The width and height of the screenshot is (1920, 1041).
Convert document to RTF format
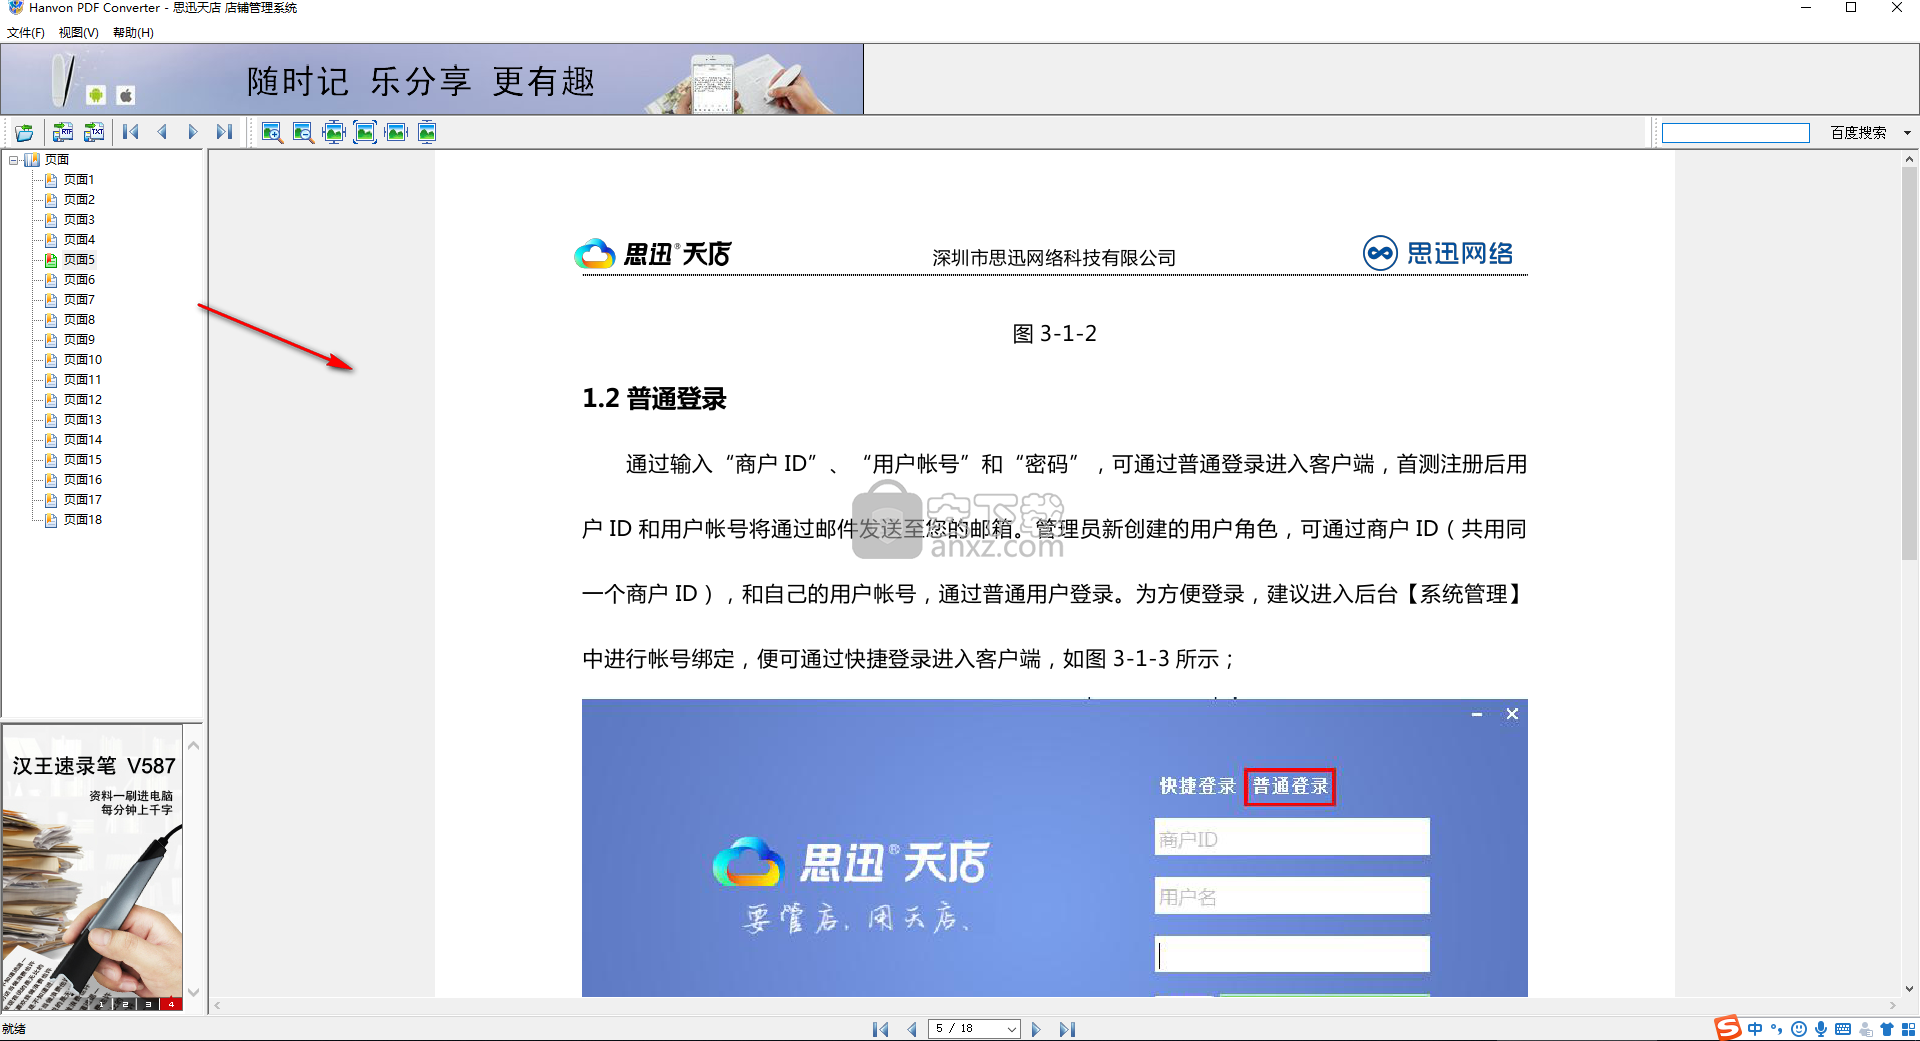pyautogui.click(x=63, y=132)
